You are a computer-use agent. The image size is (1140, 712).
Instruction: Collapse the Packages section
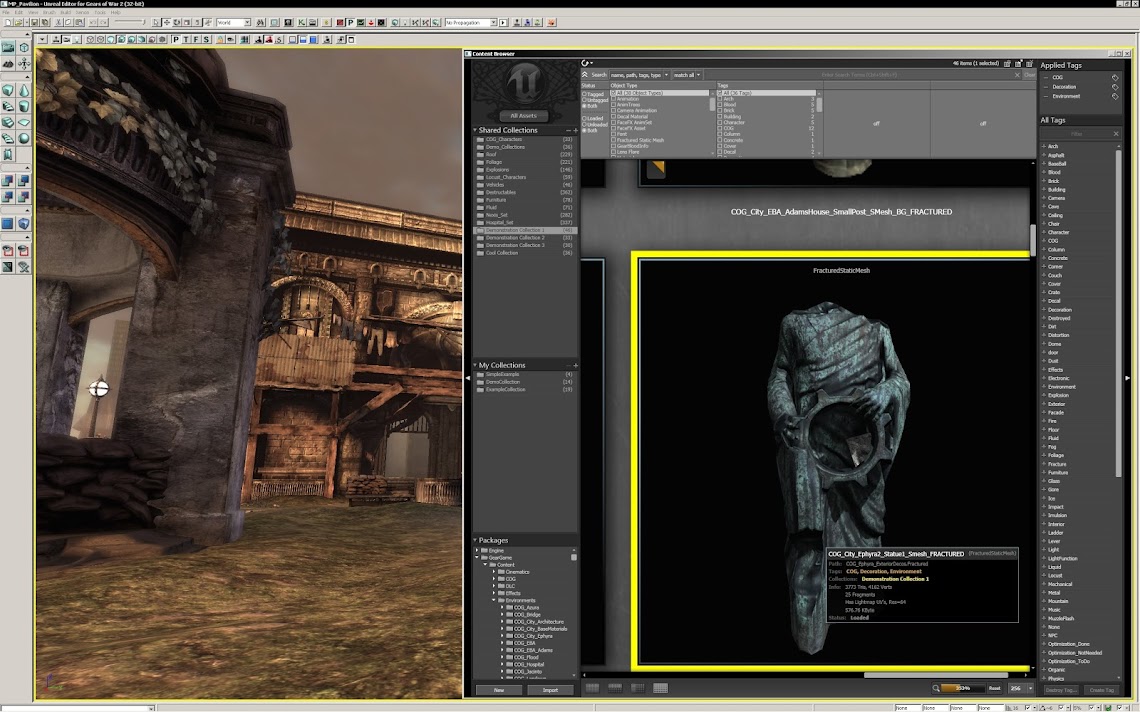point(475,540)
